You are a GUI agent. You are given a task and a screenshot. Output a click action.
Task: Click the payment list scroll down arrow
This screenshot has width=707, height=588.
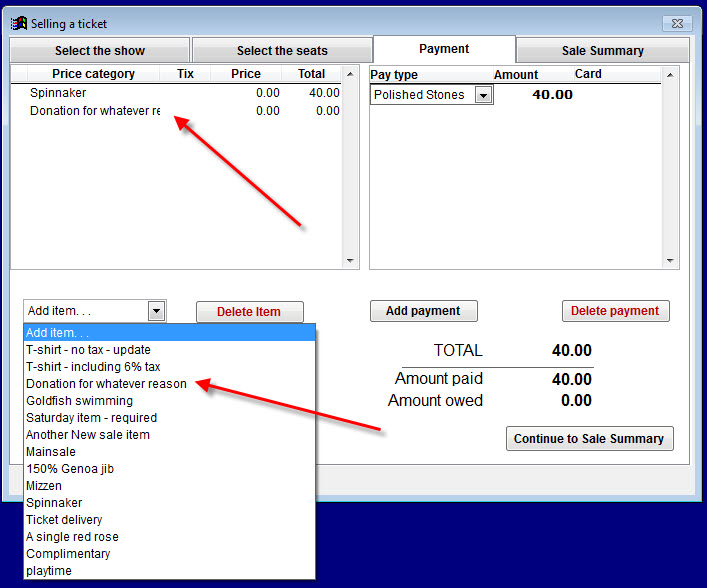pos(670,261)
